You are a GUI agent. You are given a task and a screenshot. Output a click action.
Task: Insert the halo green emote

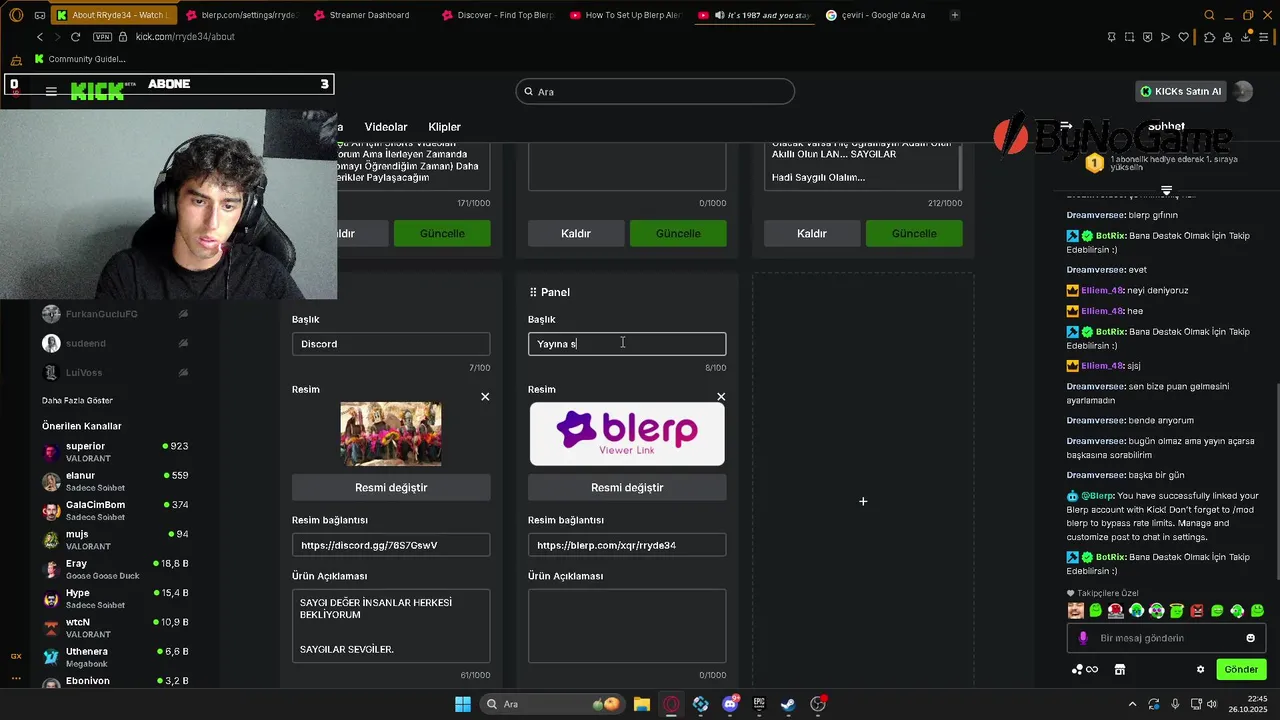click(x=1177, y=610)
